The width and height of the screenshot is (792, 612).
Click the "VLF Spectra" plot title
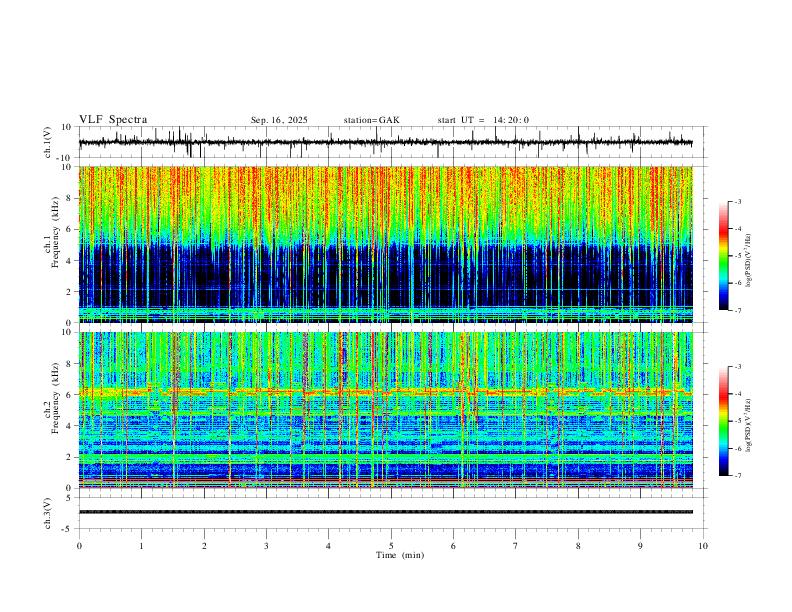113,120
